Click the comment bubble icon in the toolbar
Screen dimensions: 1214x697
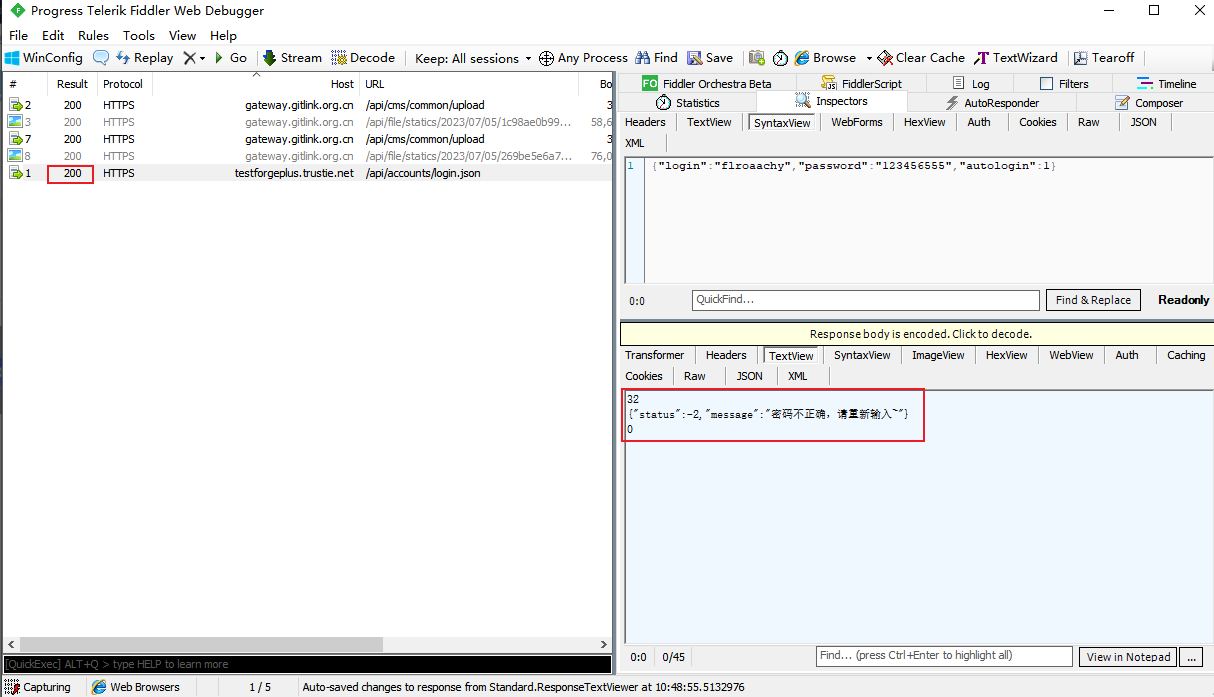click(x=101, y=58)
